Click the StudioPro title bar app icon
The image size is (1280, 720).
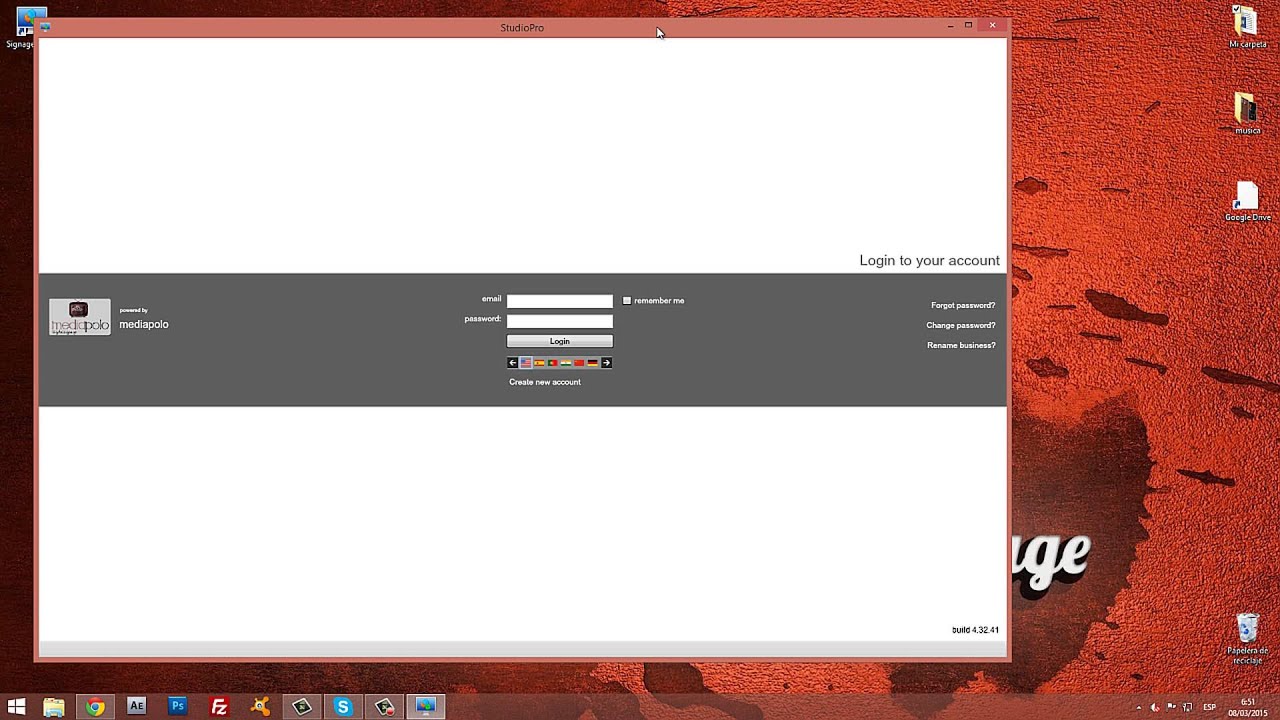click(45, 27)
